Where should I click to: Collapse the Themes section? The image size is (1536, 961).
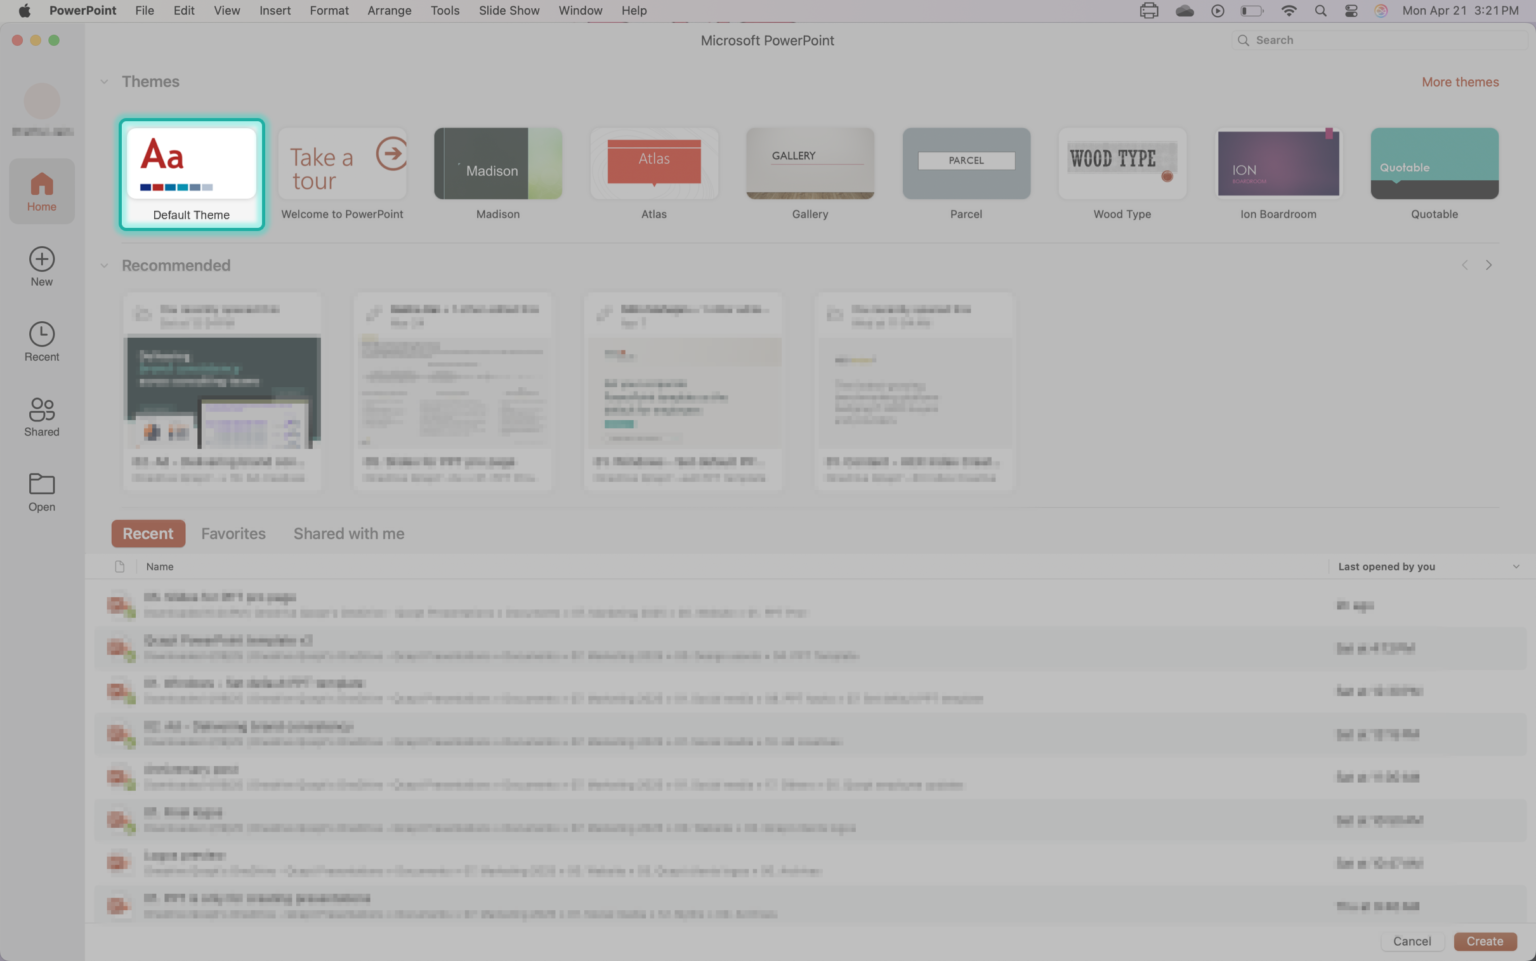tap(104, 82)
